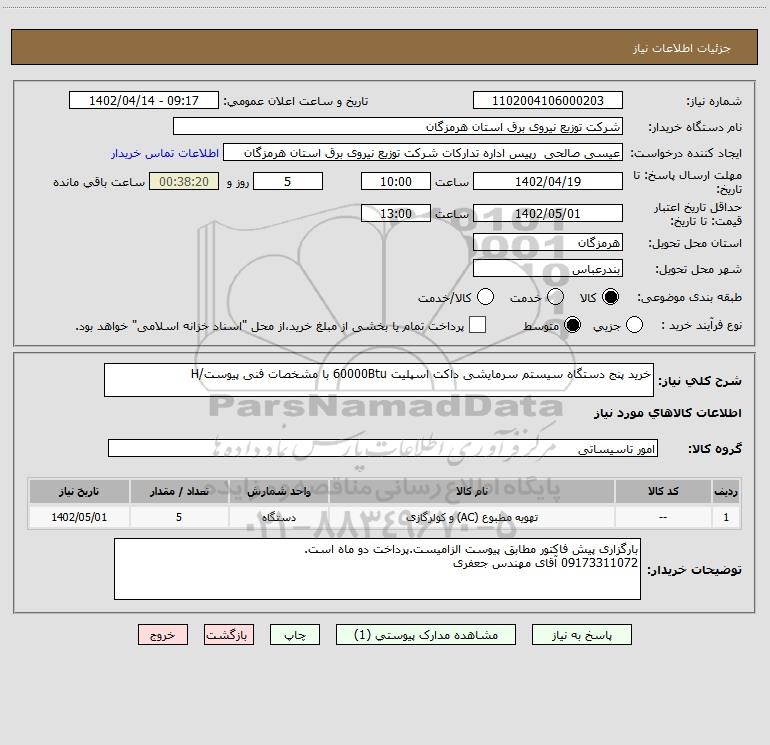770x745 pixels.
Task: Click the ردیف column header
Action: pyautogui.click(x=726, y=492)
